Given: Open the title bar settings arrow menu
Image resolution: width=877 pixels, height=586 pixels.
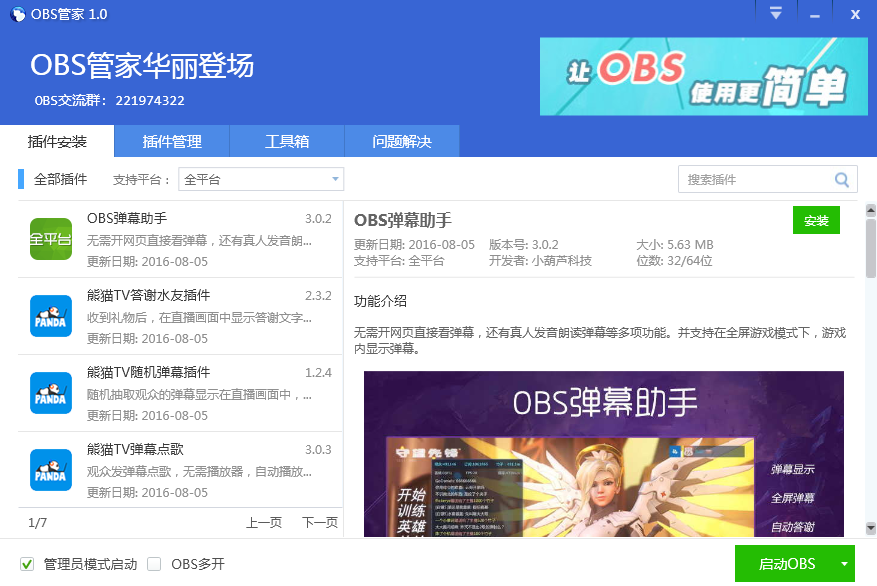Looking at the screenshot, I should point(775,14).
